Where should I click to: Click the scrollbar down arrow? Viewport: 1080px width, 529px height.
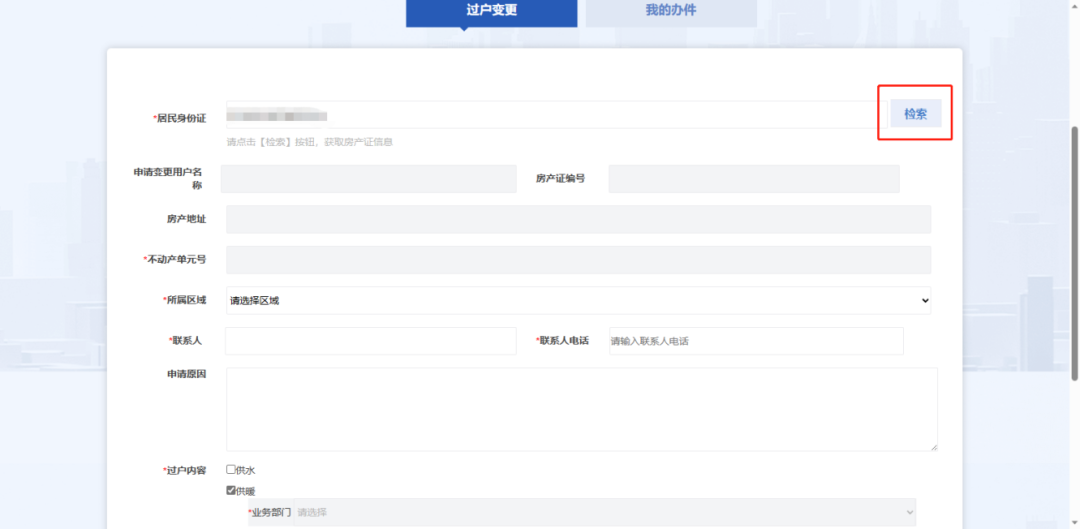click(x=1074, y=523)
